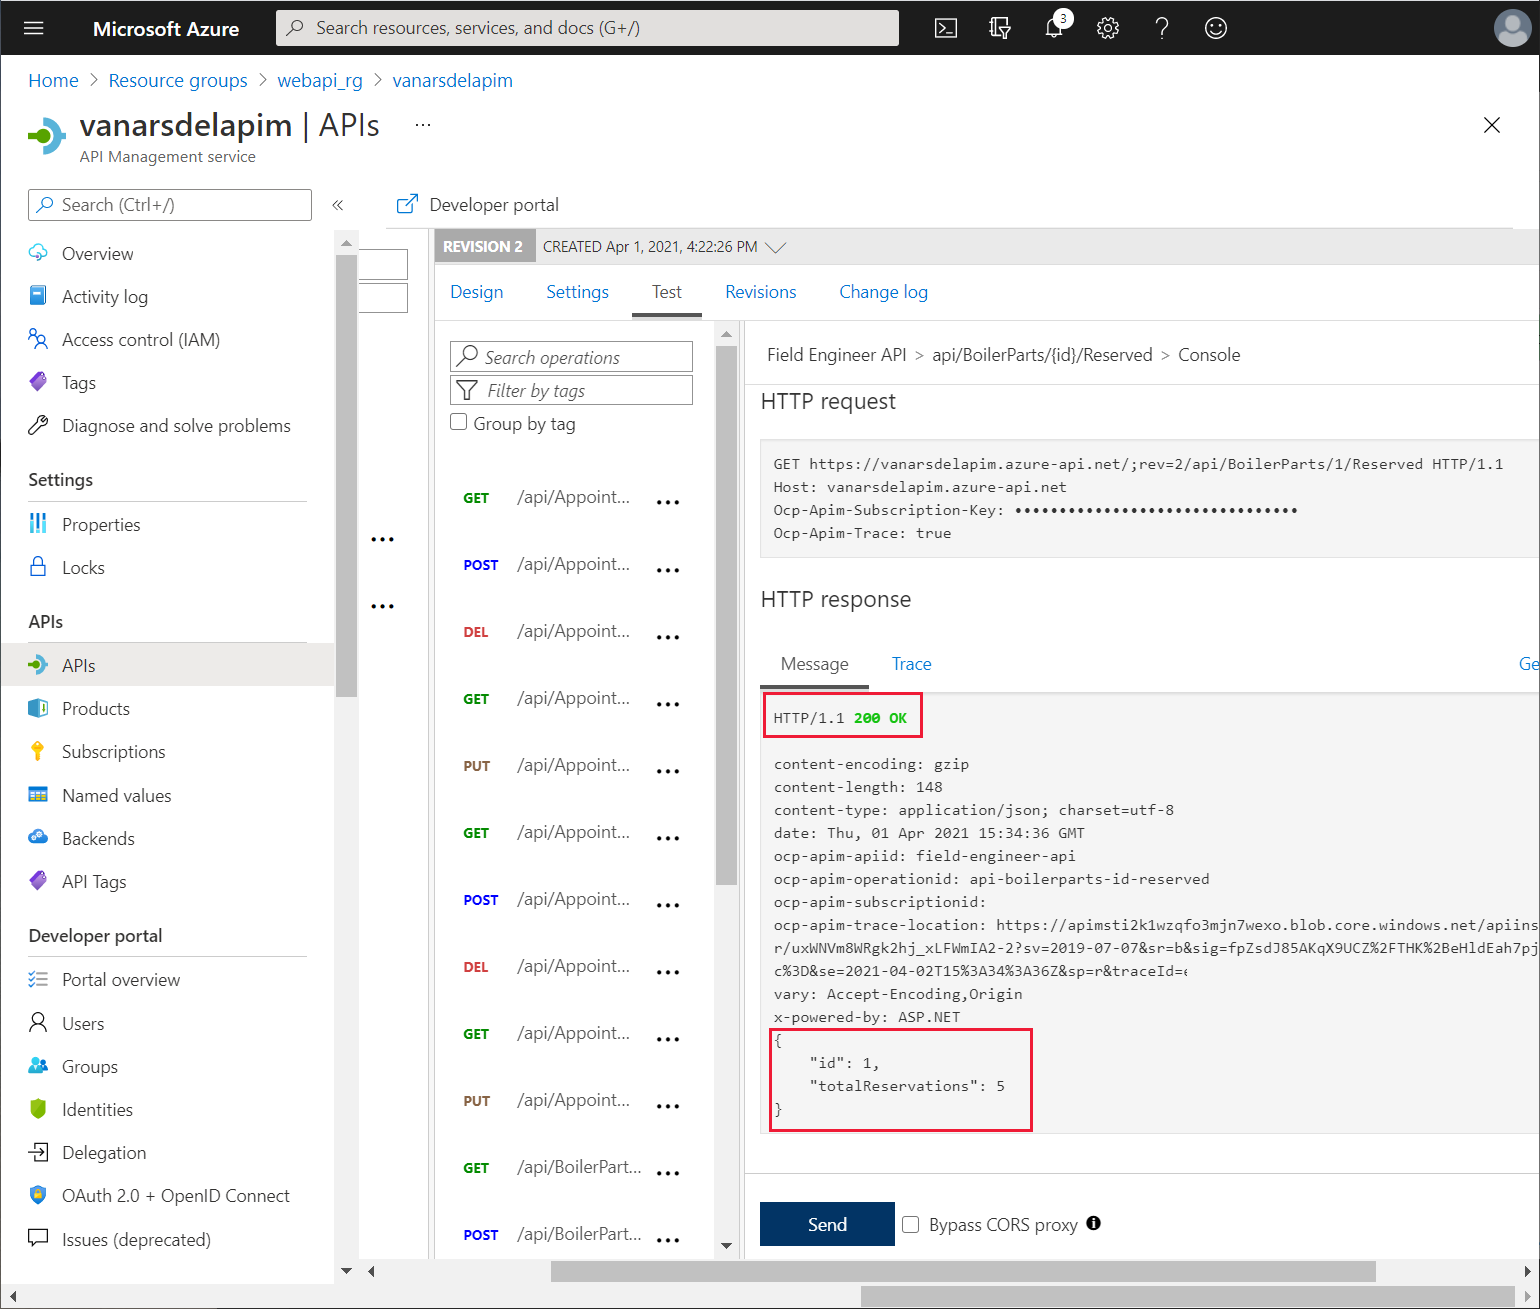Click the Bypass CORS proxy info icon
The width and height of the screenshot is (1540, 1309).
point(1094,1223)
